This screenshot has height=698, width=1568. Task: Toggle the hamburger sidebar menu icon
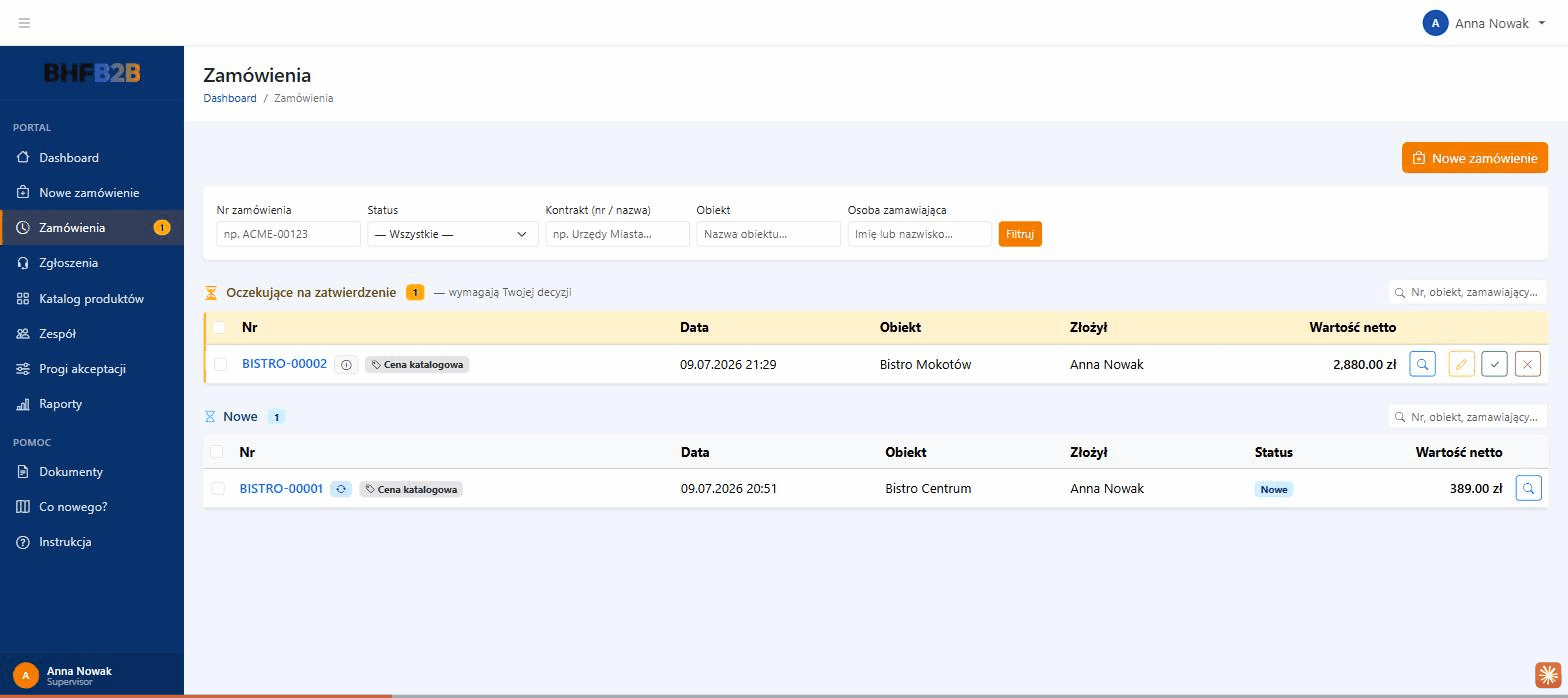(24, 23)
